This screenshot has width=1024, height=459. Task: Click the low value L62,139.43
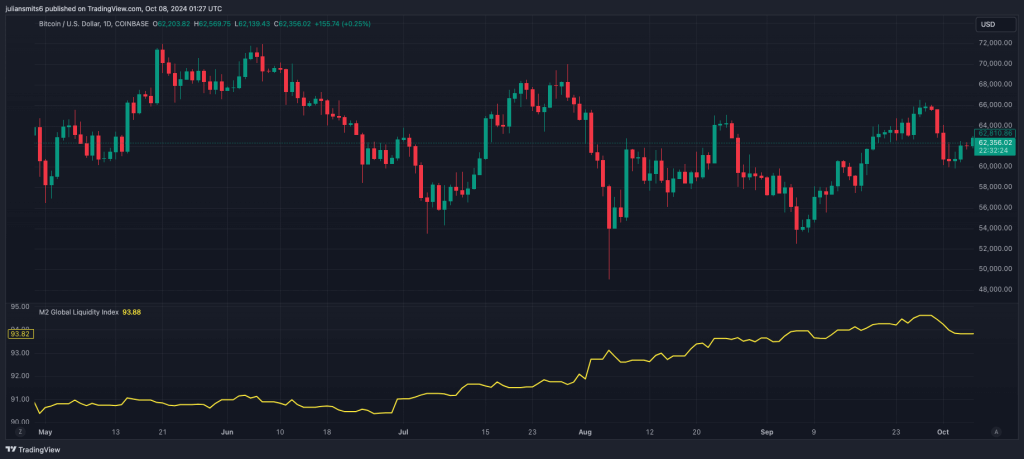tap(252, 24)
